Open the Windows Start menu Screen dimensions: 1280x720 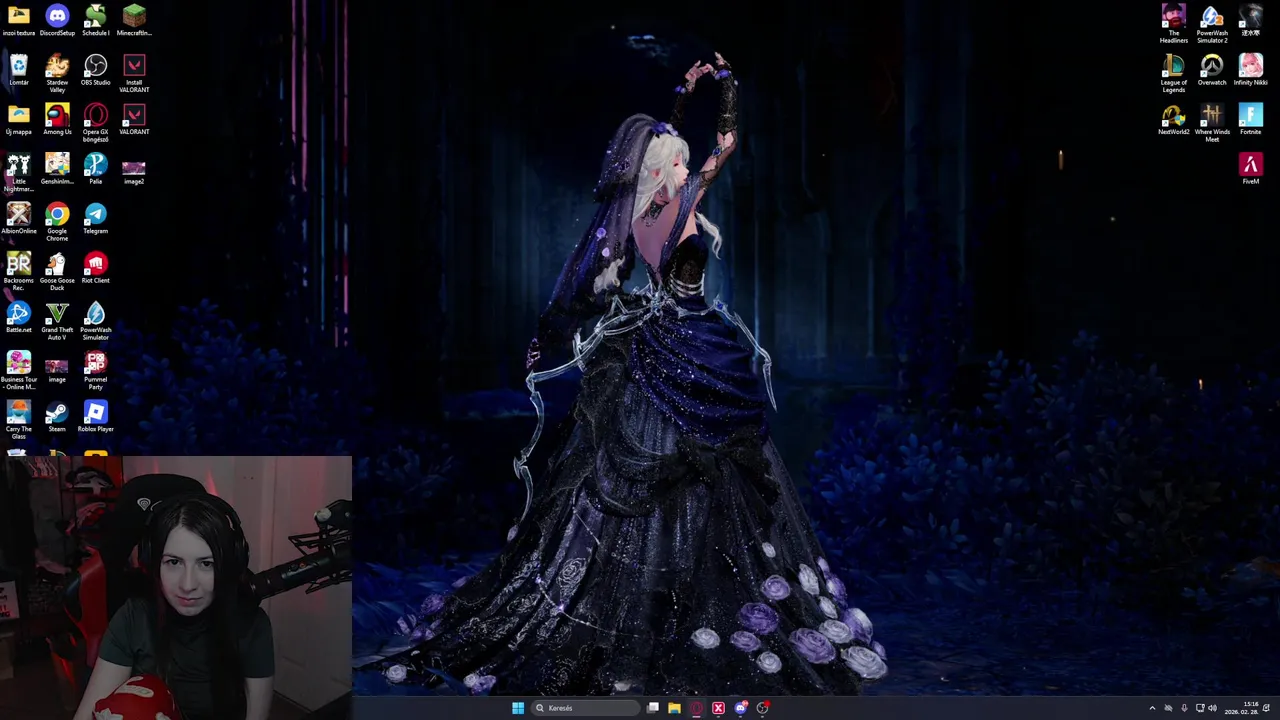(518, 708)
